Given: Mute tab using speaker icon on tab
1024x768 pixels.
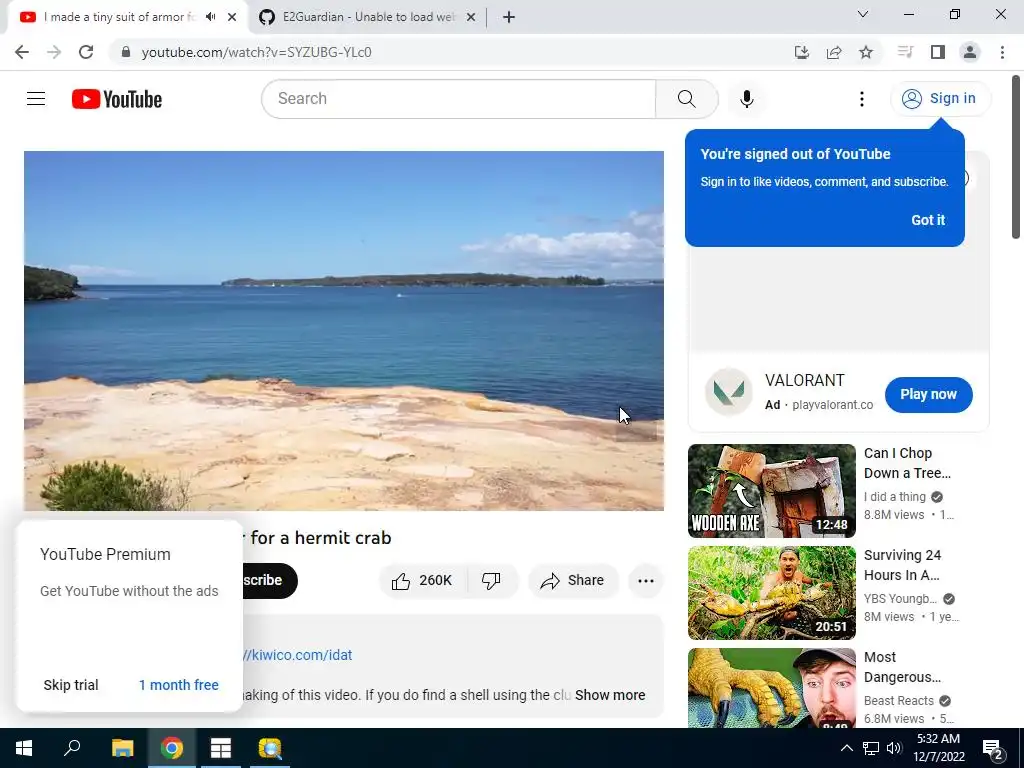Looking at the screenshot, I should click(x=210, y=17).
